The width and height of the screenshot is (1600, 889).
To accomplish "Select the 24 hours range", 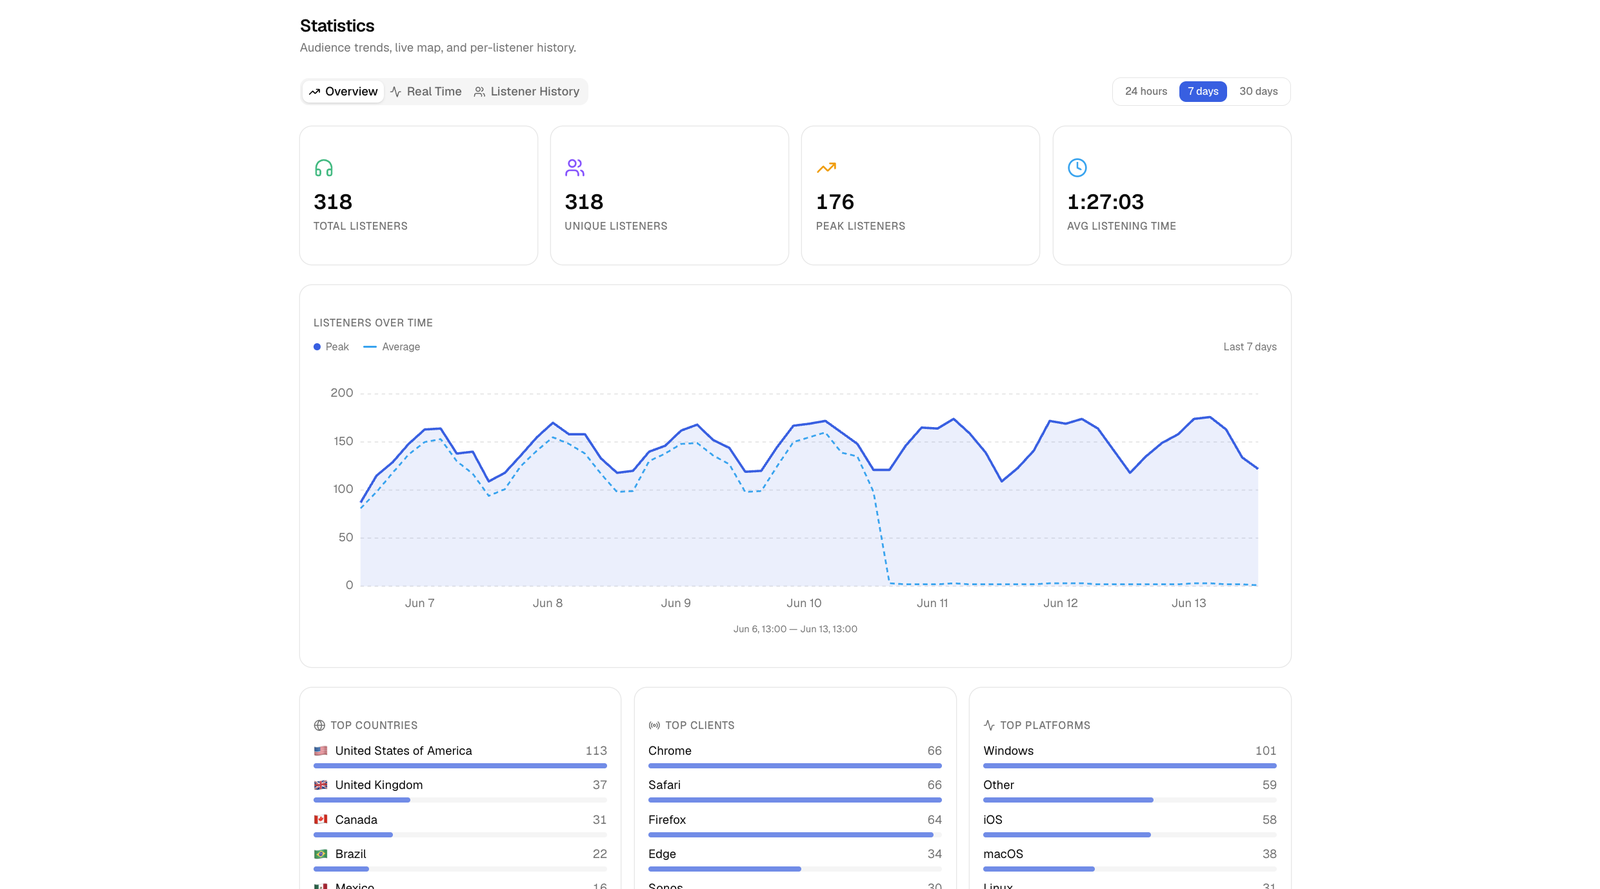I will 1146,92.
